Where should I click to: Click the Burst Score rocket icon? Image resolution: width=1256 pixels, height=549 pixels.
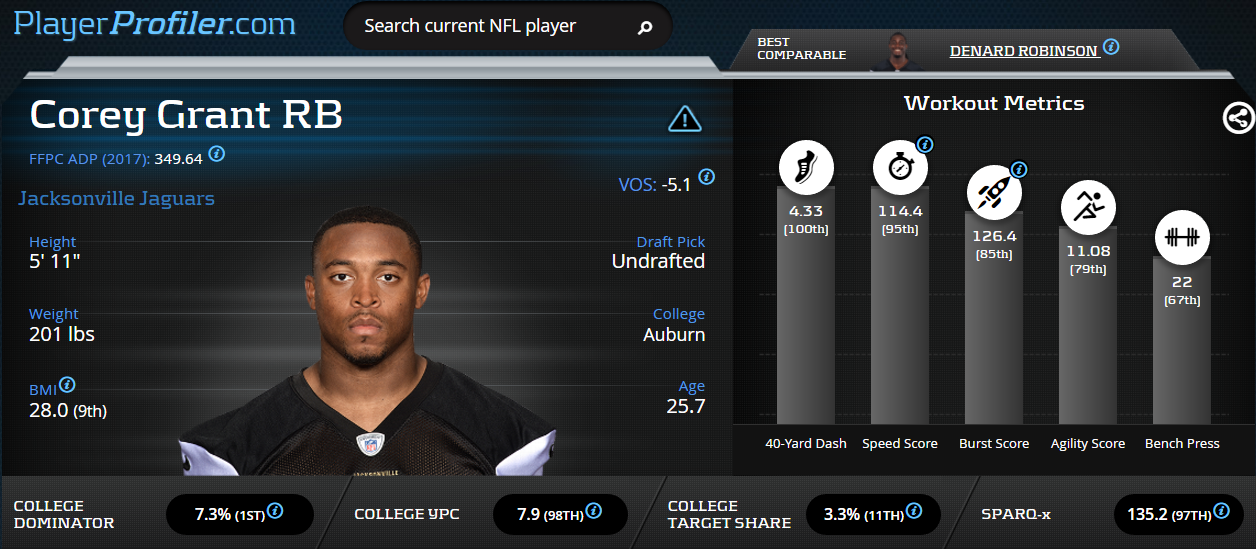tap(994, 192)
